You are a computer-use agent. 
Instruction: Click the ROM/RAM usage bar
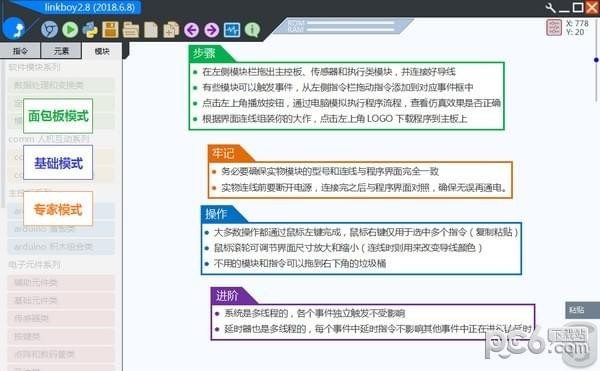coord(342,26)
